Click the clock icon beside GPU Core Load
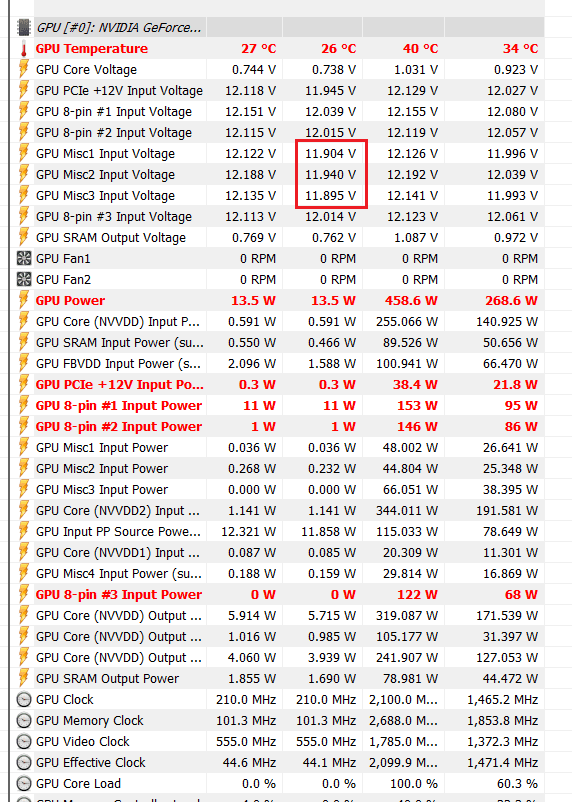 [24, 784]
